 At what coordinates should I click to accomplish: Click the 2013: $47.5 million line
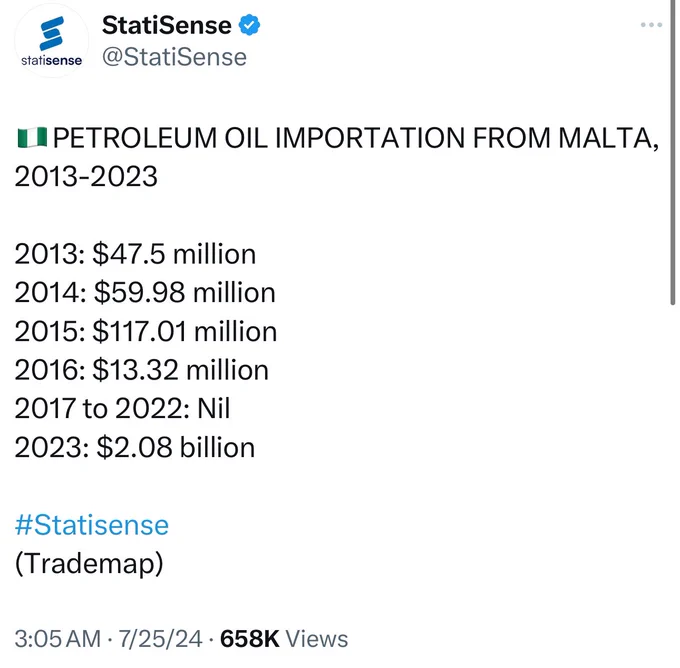click(x=135, y=254)
